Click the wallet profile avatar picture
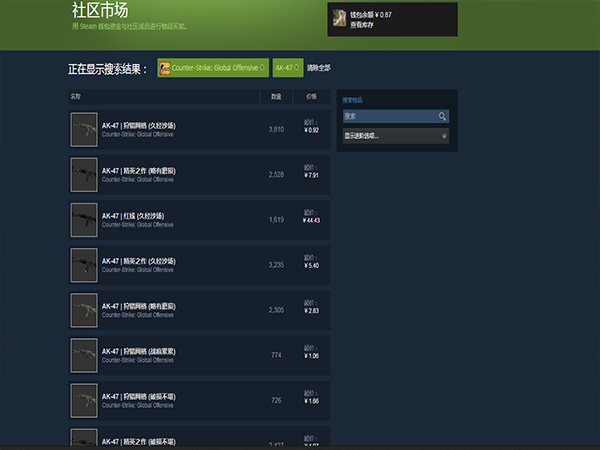This screenshot has width=600, height=450. (339, 18)
